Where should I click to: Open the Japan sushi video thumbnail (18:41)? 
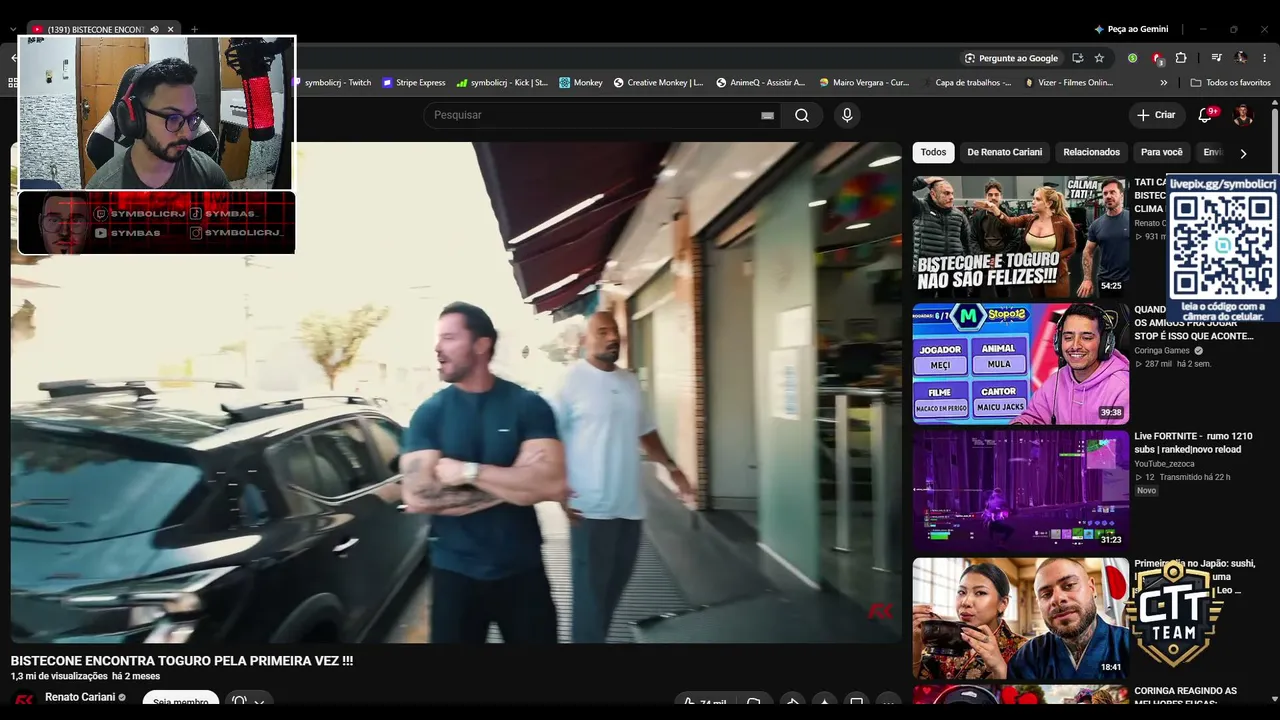click(1020, 618)
